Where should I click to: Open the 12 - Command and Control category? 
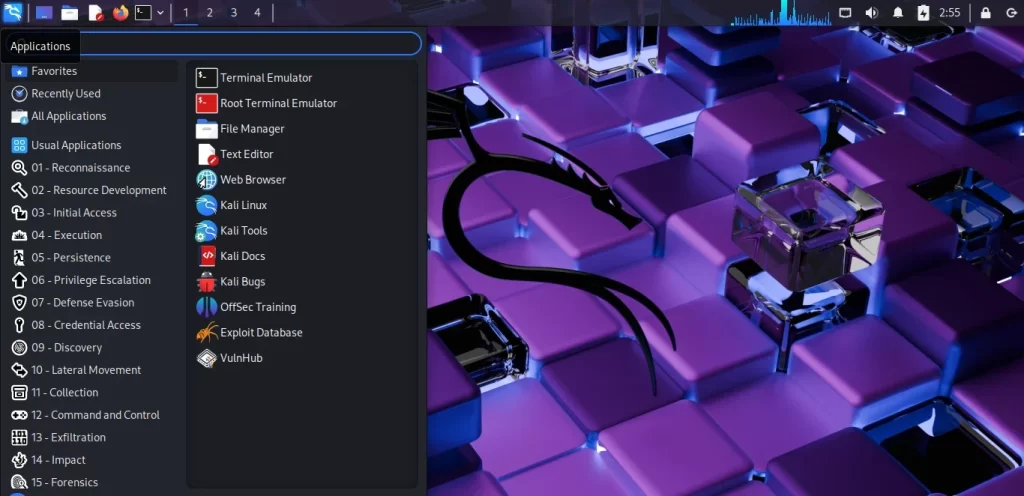click(92, 415)
